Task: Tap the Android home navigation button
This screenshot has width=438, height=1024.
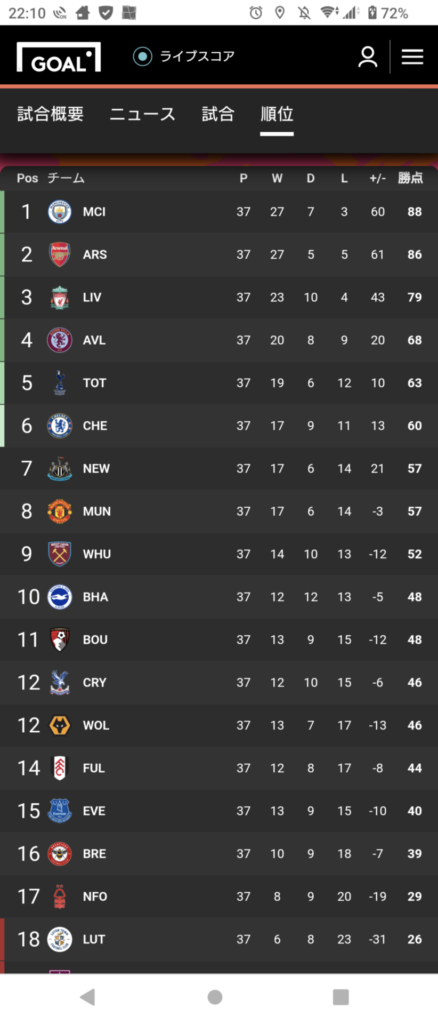Action: [x=215, y=997]
